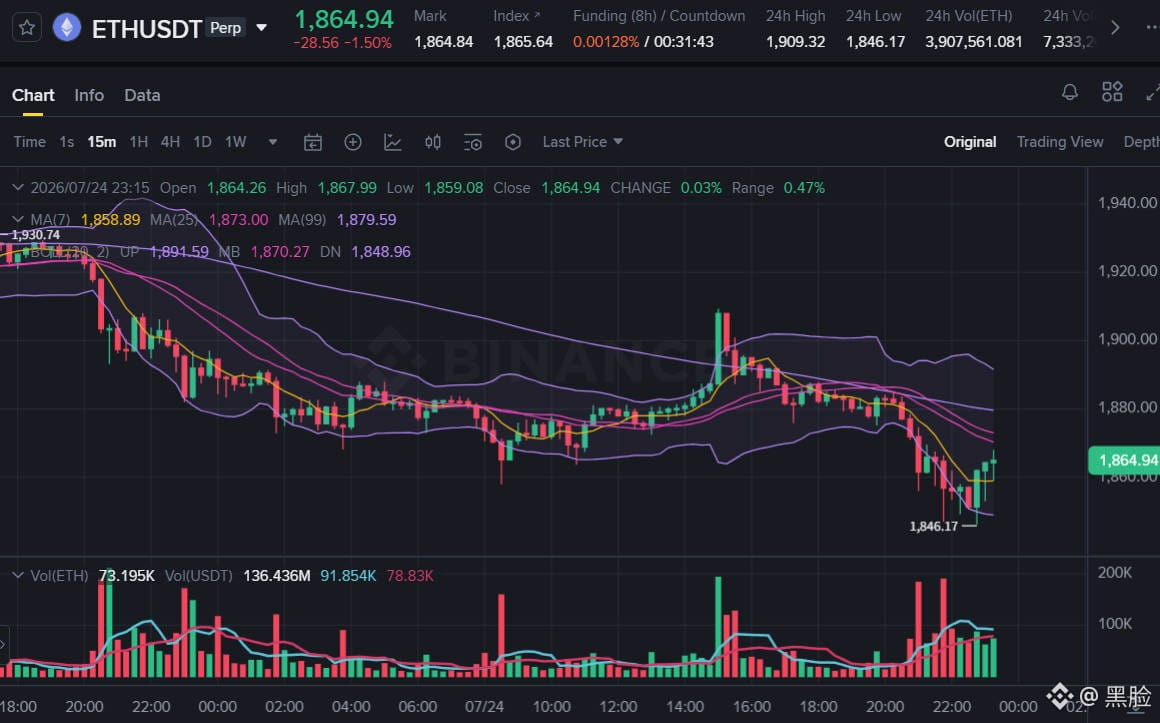Open the go-to-date calendar icon
The height and width of the screenshot is (723, 1160).
pos(313,142)
